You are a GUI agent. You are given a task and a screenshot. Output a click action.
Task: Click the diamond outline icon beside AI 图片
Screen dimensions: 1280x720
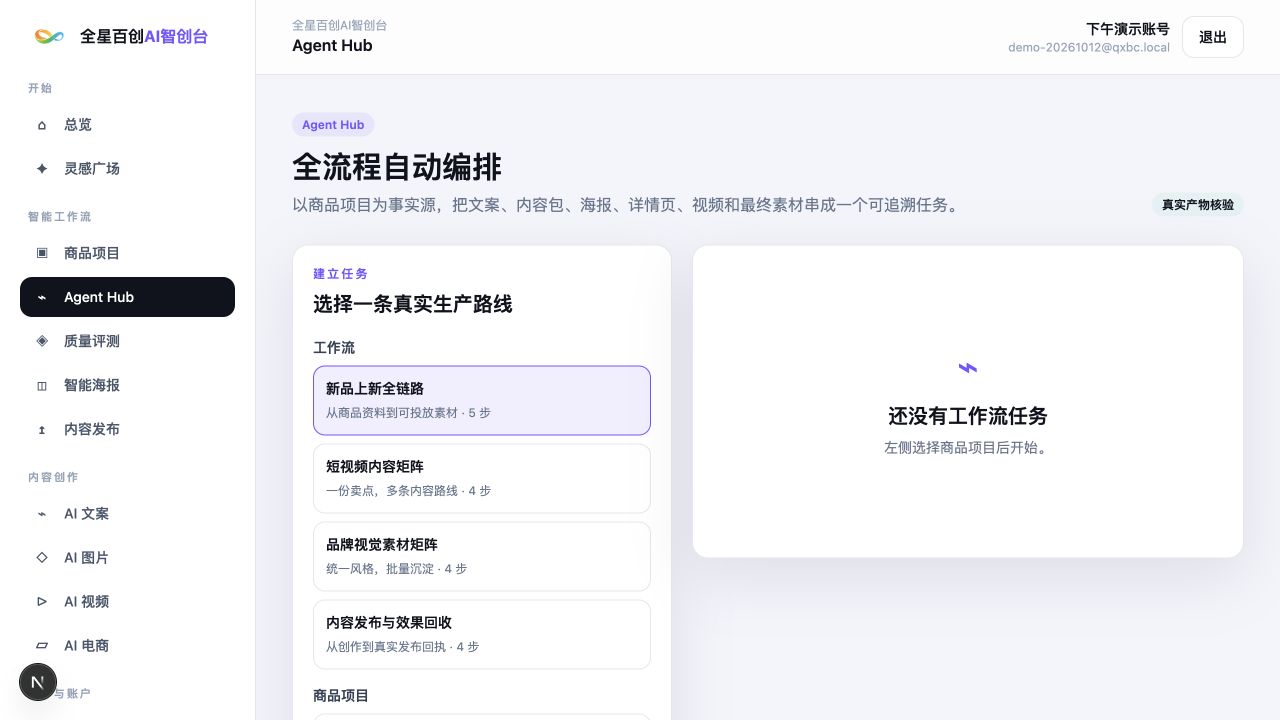[42, 558]
